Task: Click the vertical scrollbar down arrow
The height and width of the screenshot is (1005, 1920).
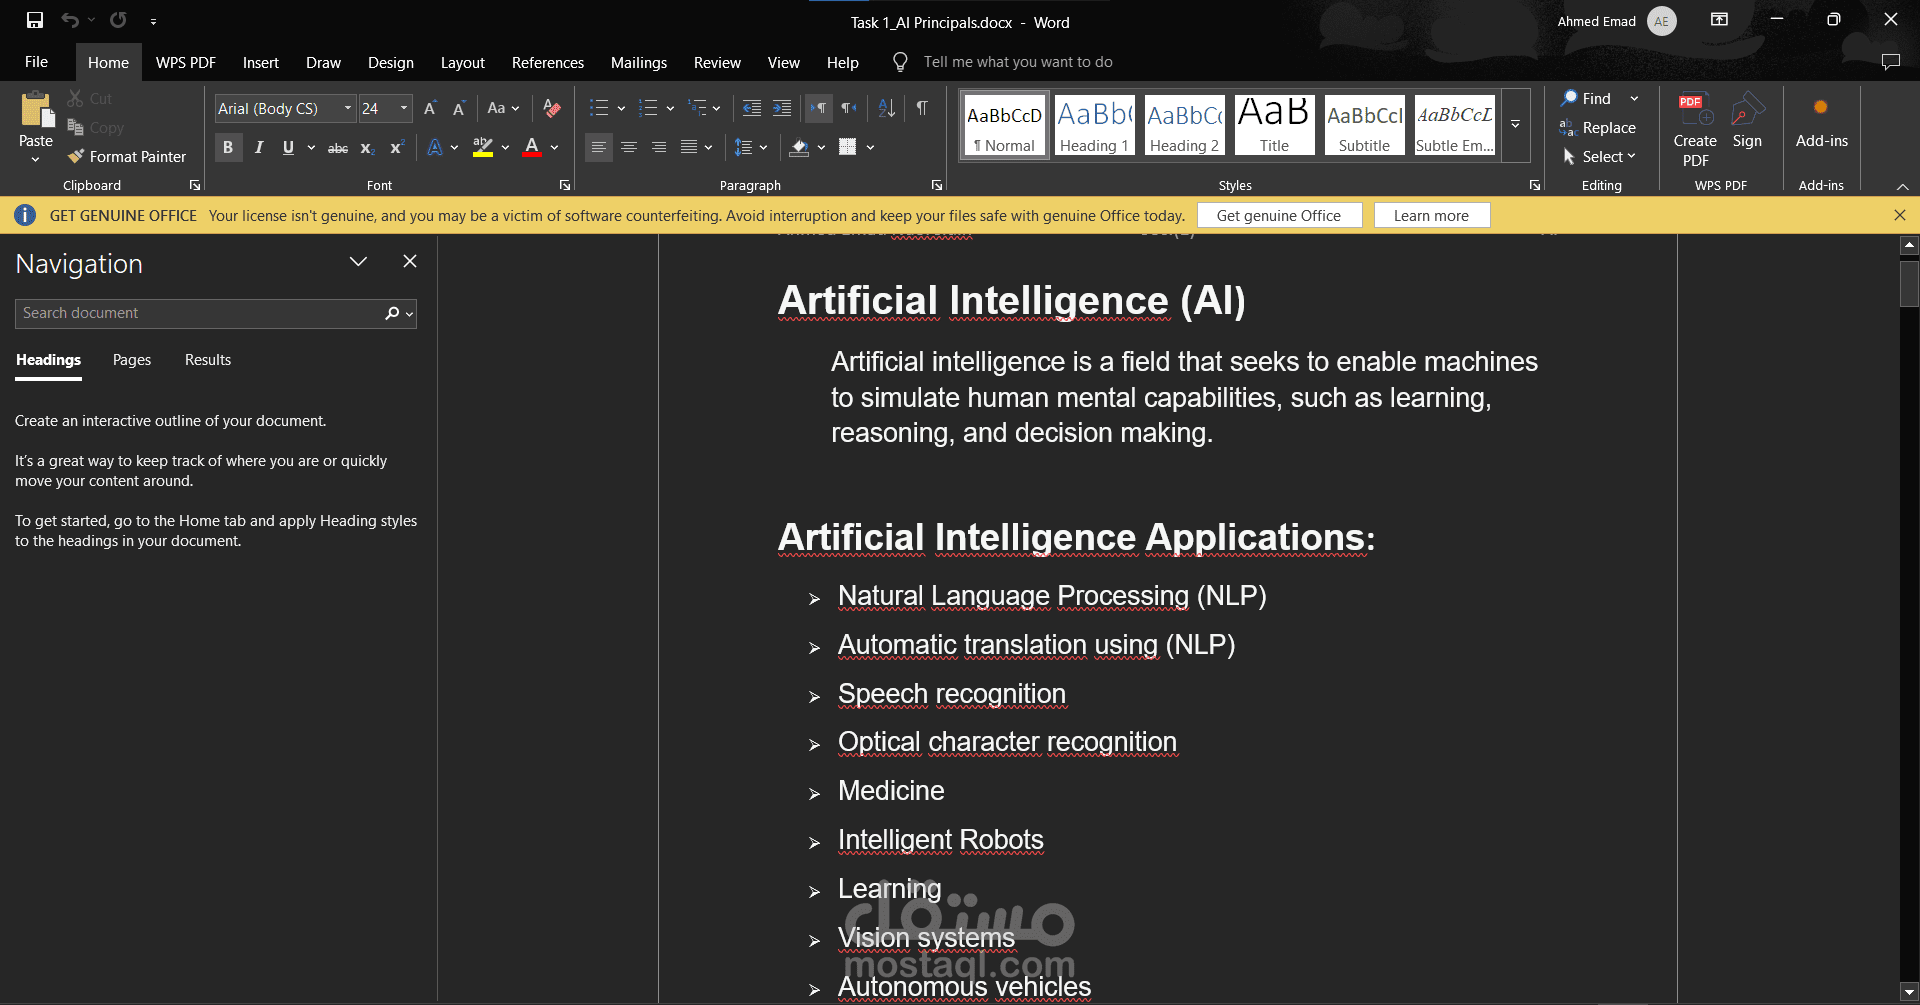Action: [1909, 992]
